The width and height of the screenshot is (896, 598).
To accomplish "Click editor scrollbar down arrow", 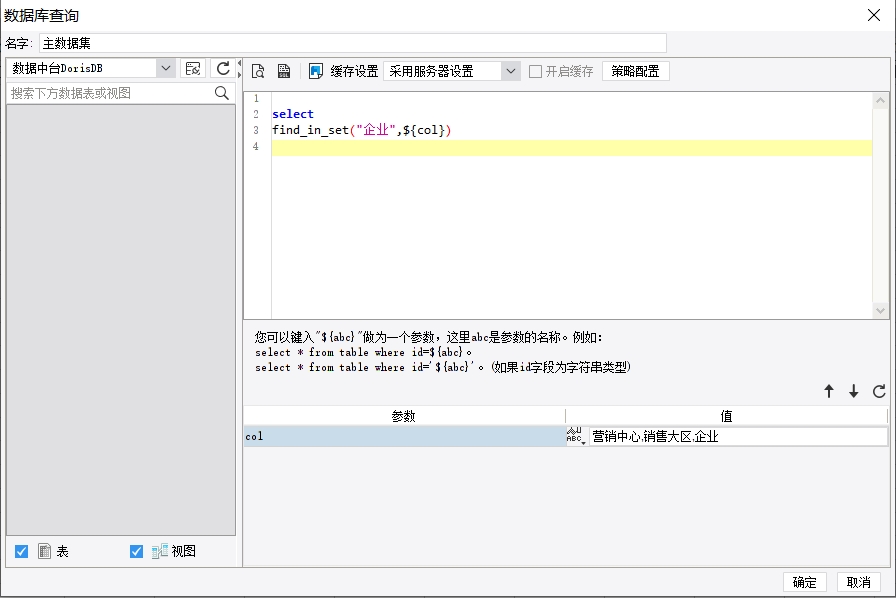I will coord(881,311).
